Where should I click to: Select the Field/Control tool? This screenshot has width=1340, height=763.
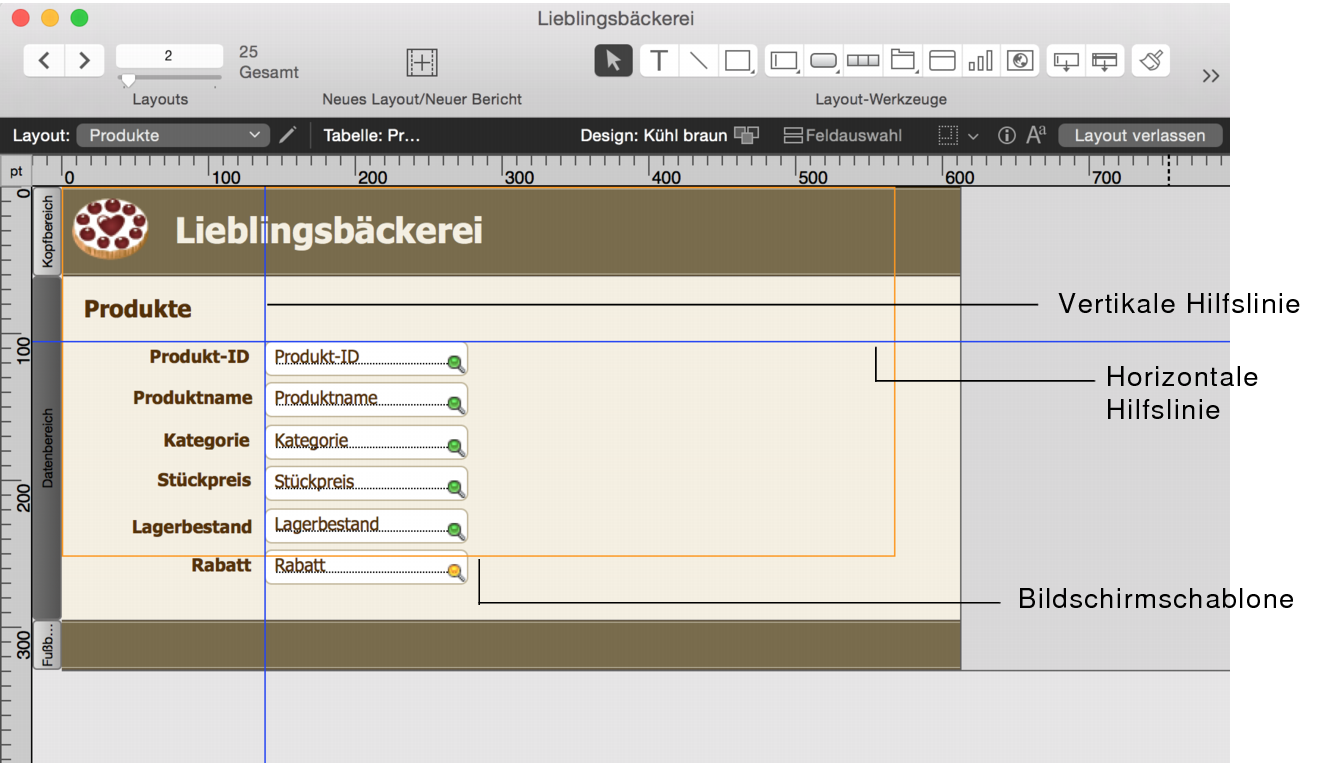pyautogui.click(x=785, y=60)
